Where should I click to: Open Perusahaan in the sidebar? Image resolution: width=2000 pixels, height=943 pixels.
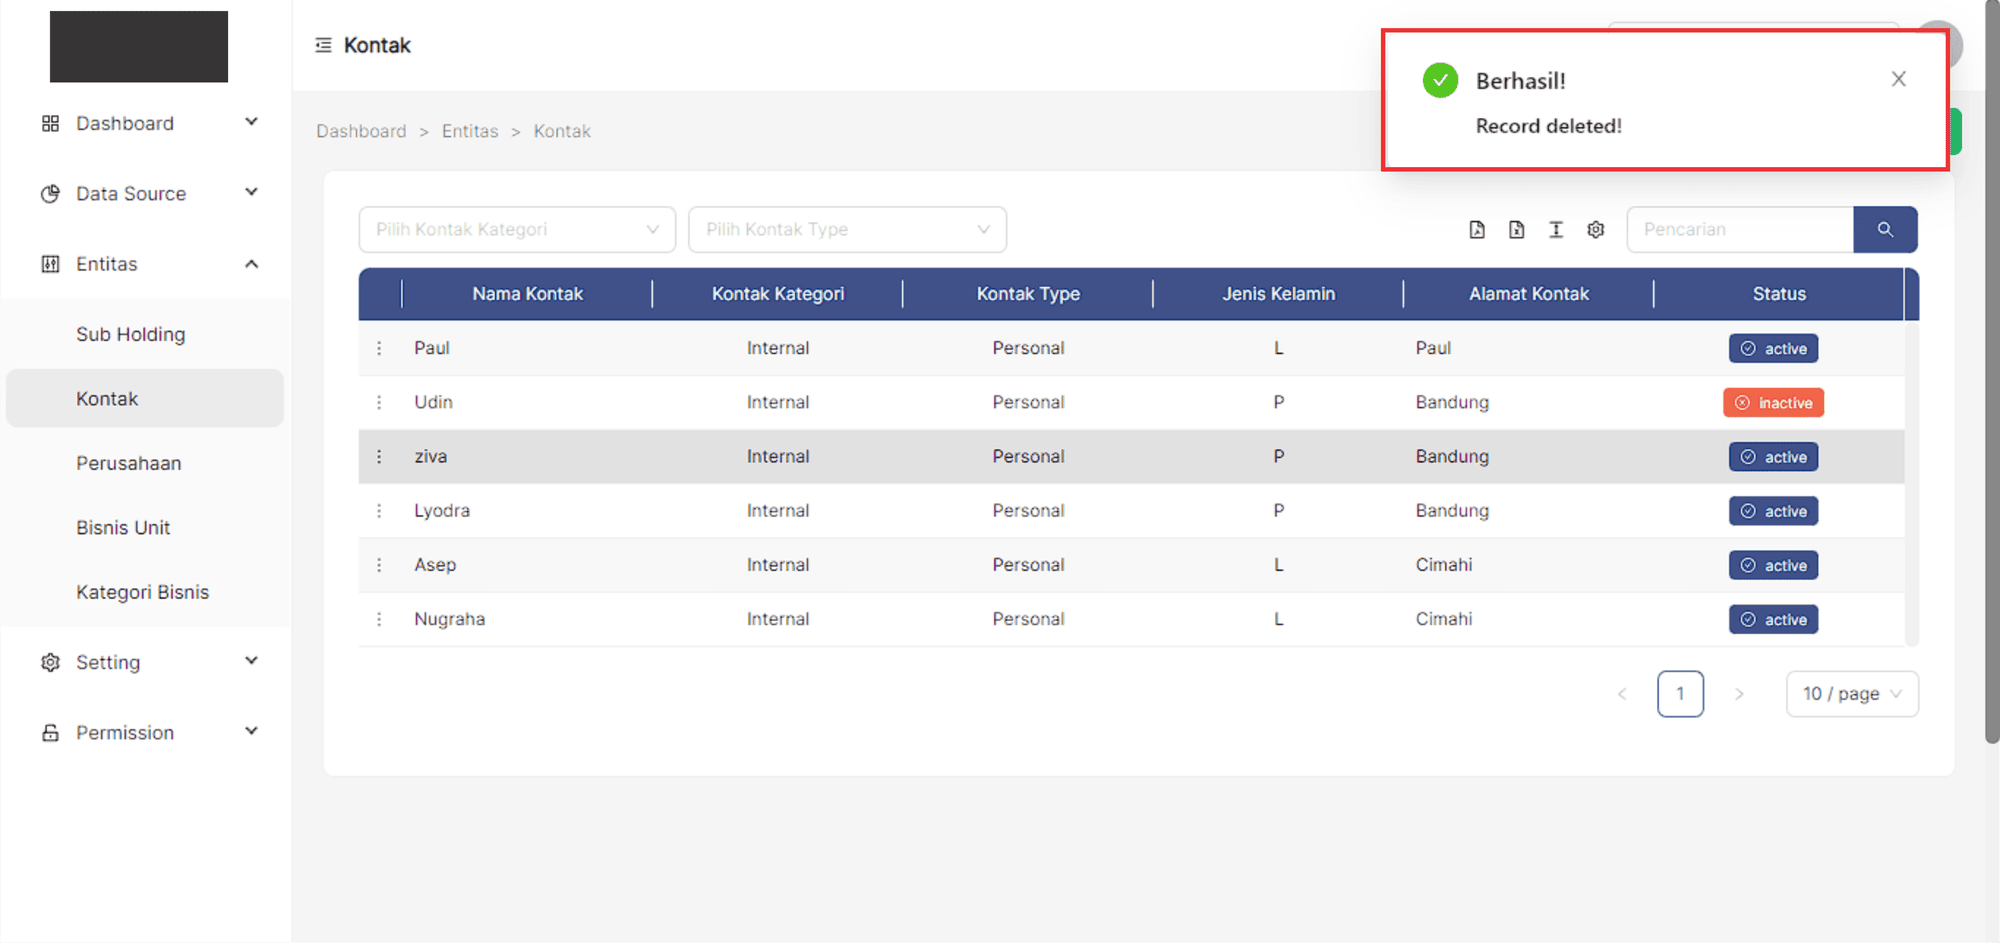(x=129, y=463)
